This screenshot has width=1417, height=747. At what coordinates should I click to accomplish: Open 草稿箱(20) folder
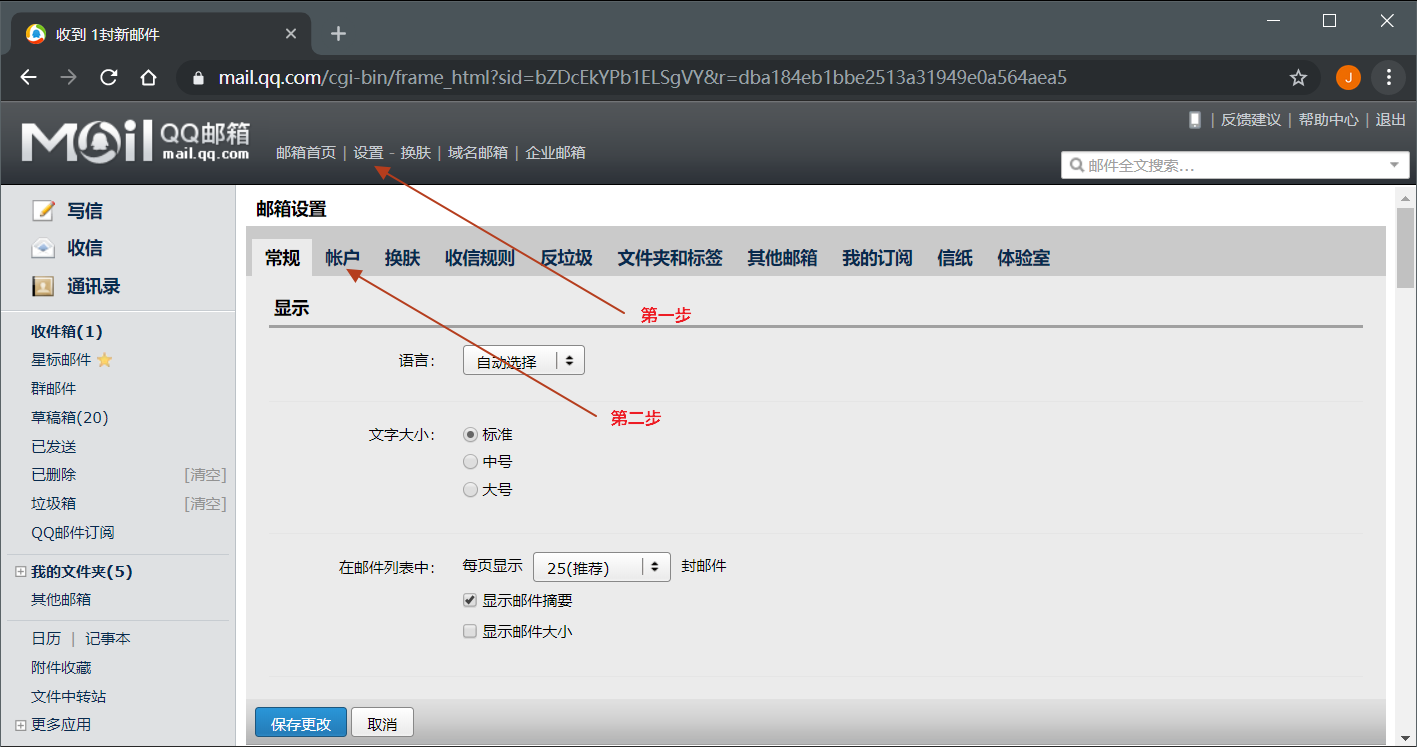point(70,418)
